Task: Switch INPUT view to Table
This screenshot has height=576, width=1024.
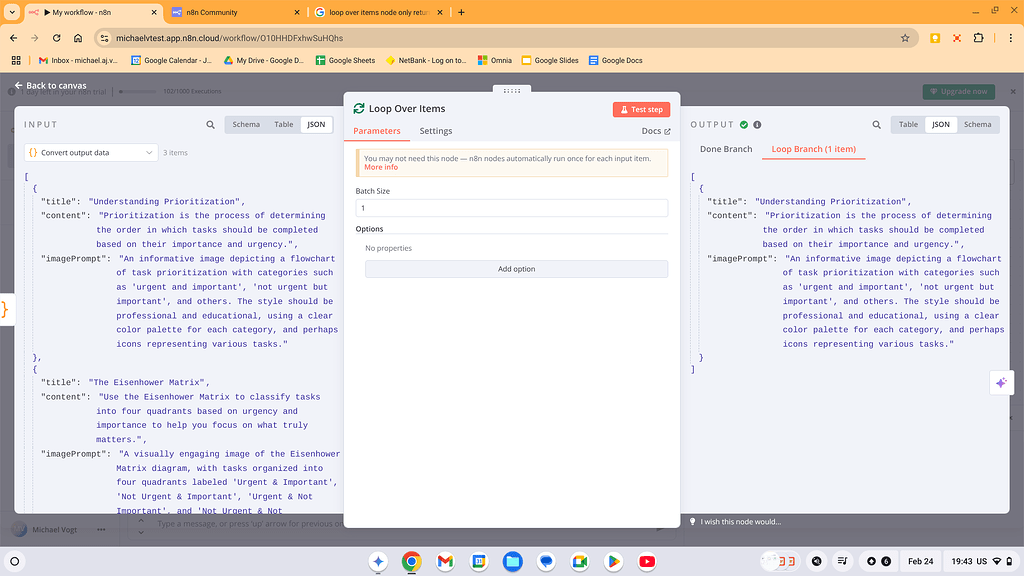Action: [x=283, y=124]
